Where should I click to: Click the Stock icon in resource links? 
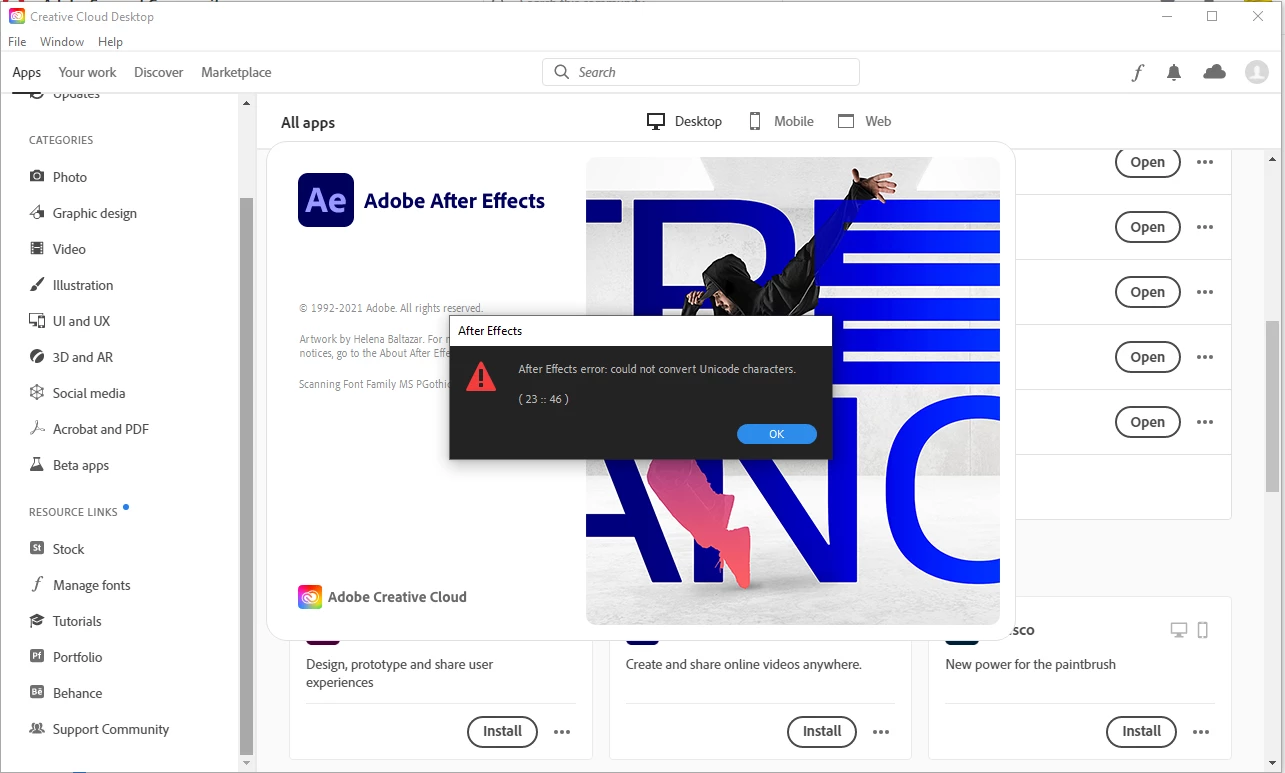(37, 548)
